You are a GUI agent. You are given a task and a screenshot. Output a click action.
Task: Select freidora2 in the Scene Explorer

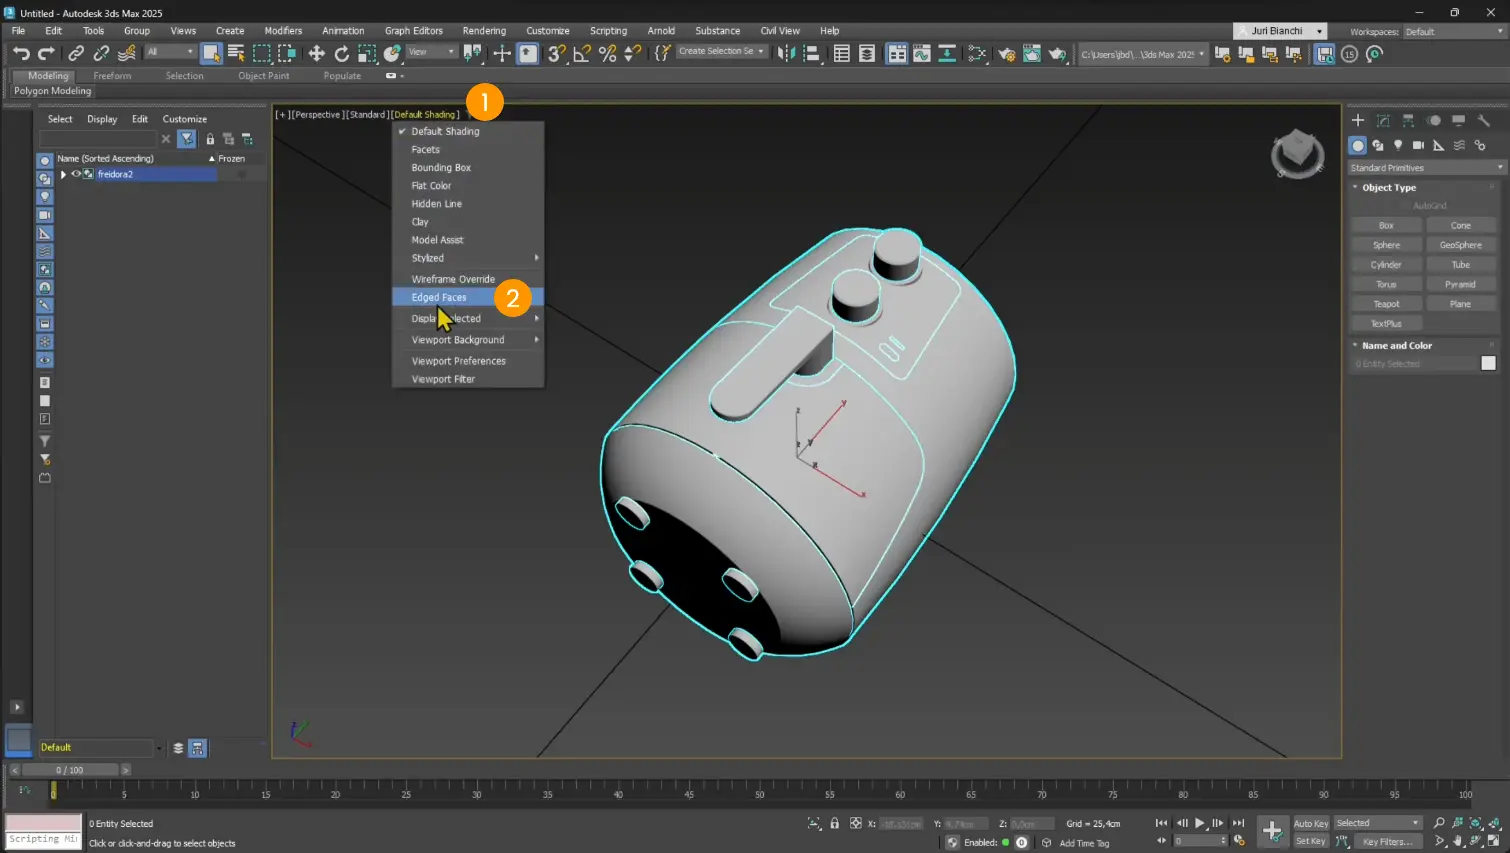click(115, 174)
